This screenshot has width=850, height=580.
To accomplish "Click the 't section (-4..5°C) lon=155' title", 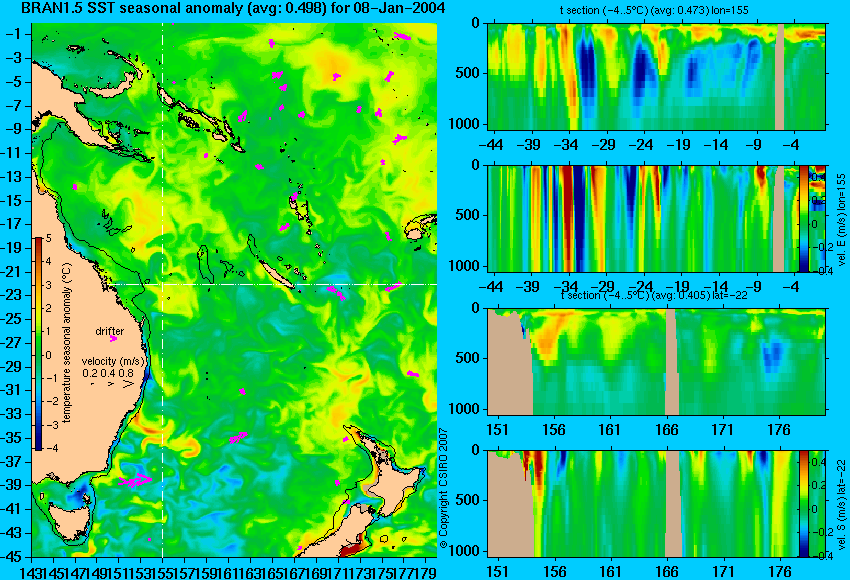I will click(654, 10).
